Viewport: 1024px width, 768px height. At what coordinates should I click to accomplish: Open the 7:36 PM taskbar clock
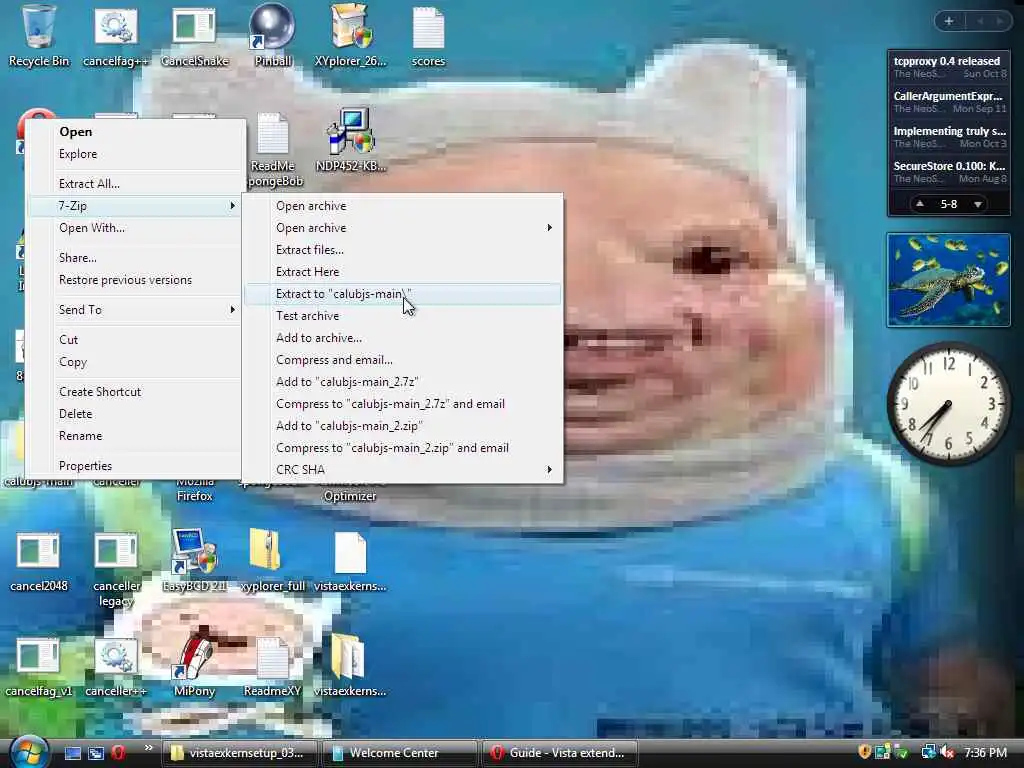[985, 753]
